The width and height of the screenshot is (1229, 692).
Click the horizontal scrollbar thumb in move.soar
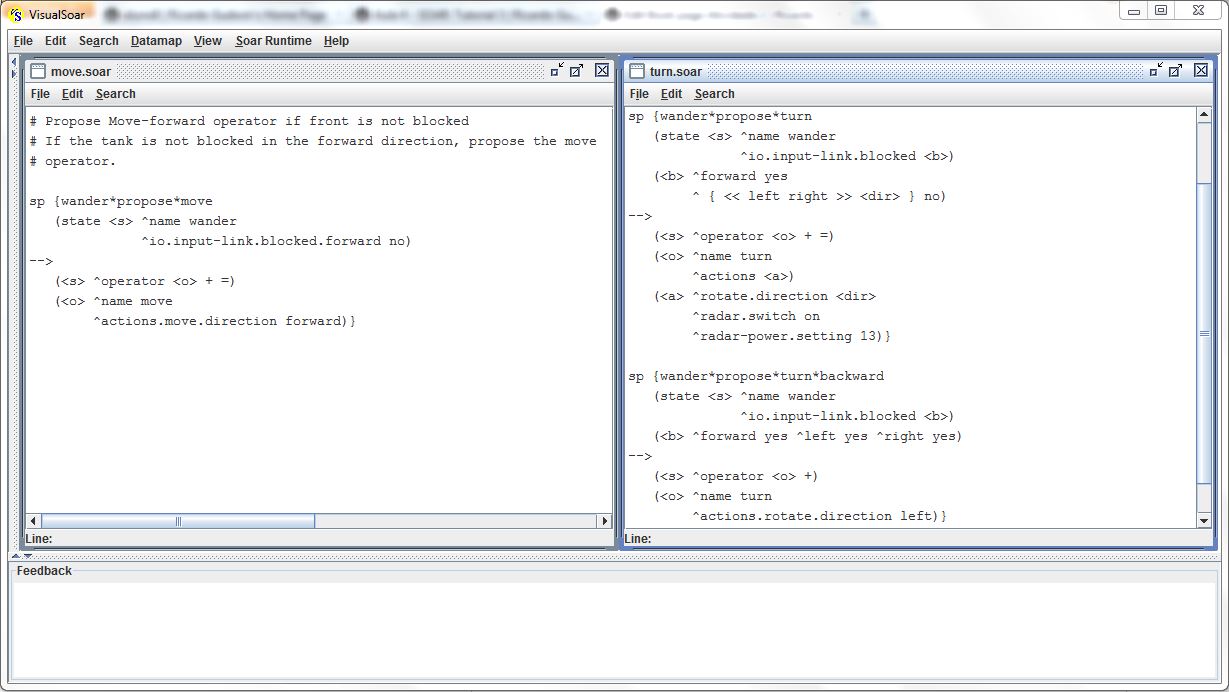click(x=178, y=521)
